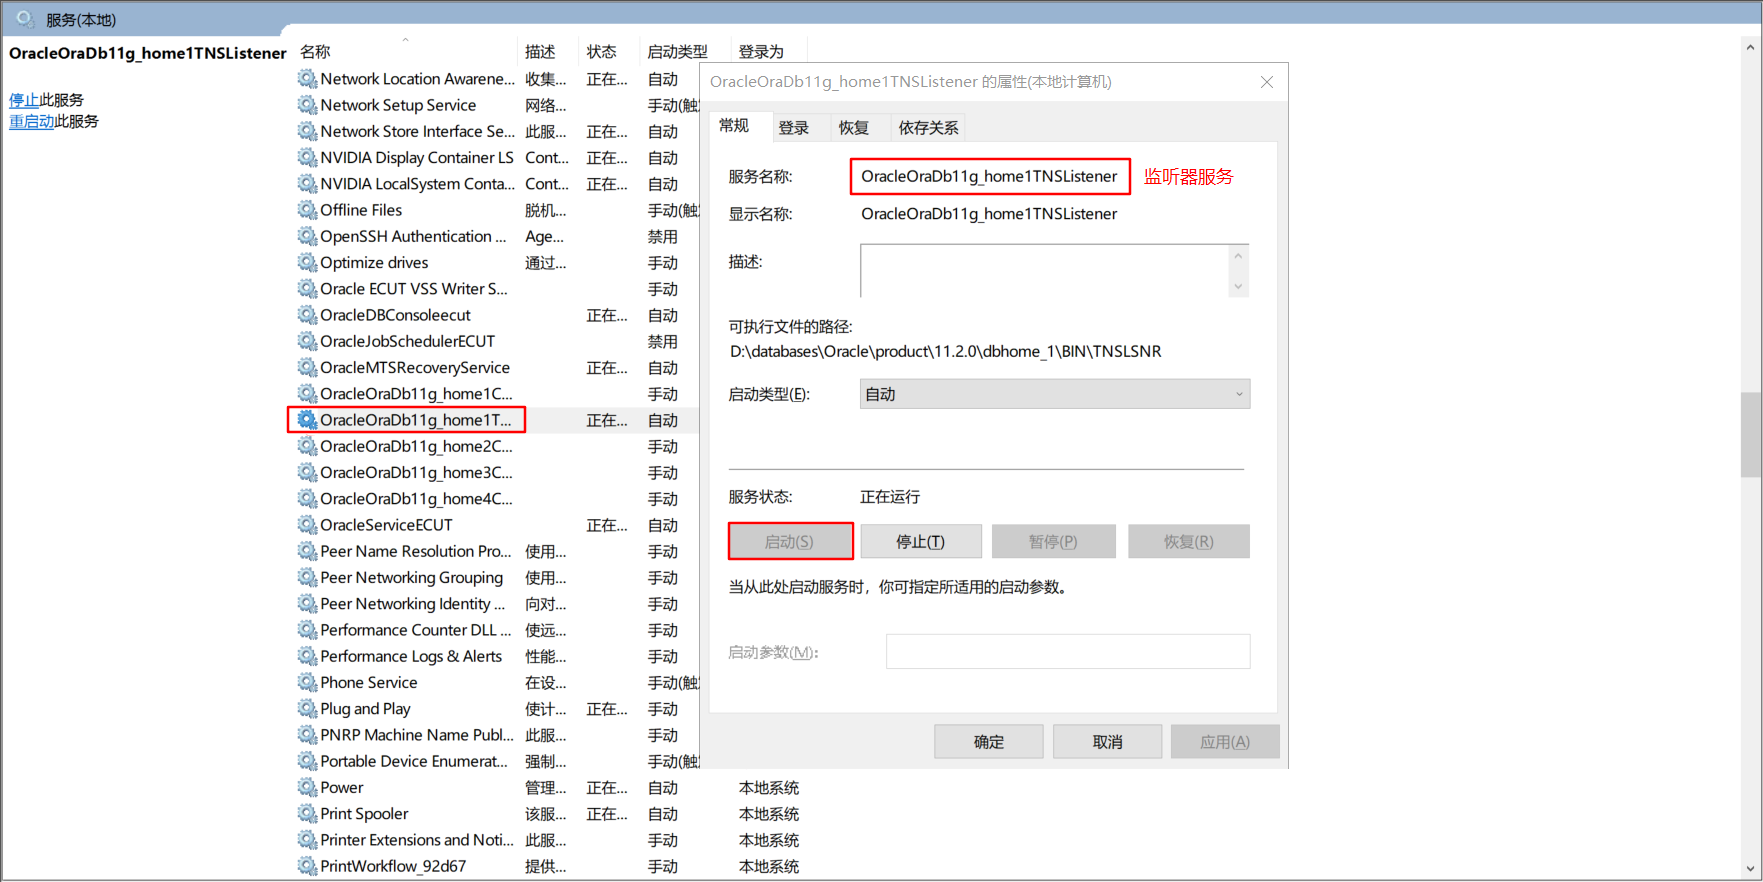Click 取消 to cancel dialog
The image size is (1763, 882).
tap(1107, 741)
